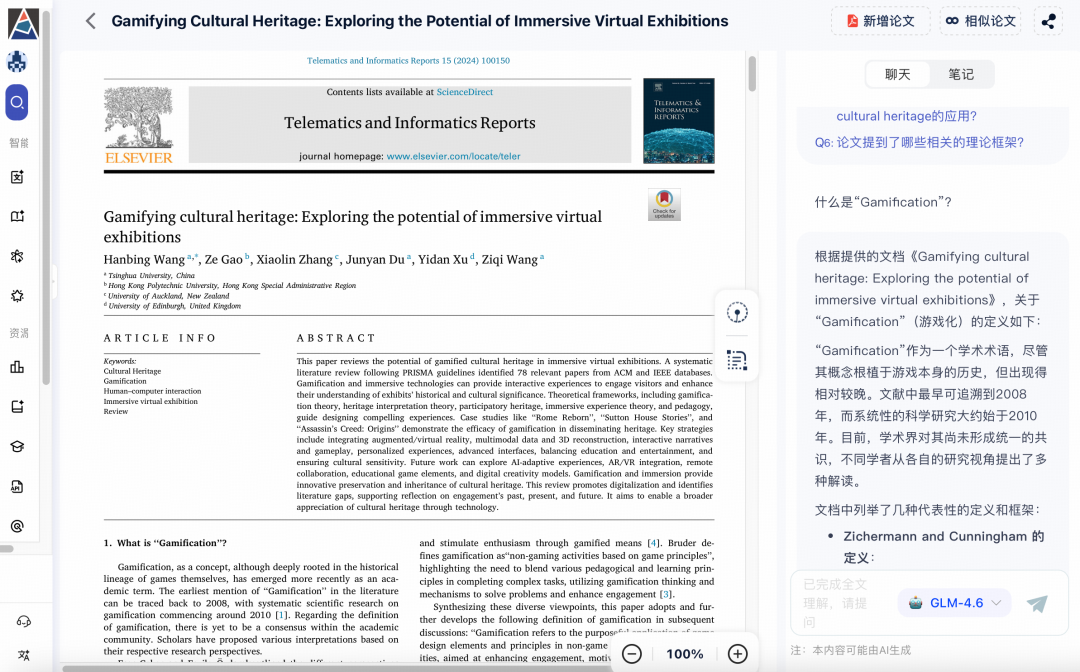Image resolution: width=1080 pixels, height=672 pixels.
Task: Select question Q6: 论文提到了哪些相关的理论框架?
Action: tap(919, 143)
